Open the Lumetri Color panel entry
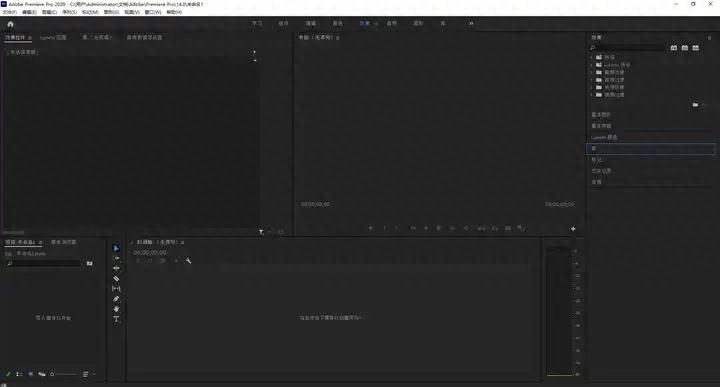Viewport: 720px width, 387px height. point(604,137)
